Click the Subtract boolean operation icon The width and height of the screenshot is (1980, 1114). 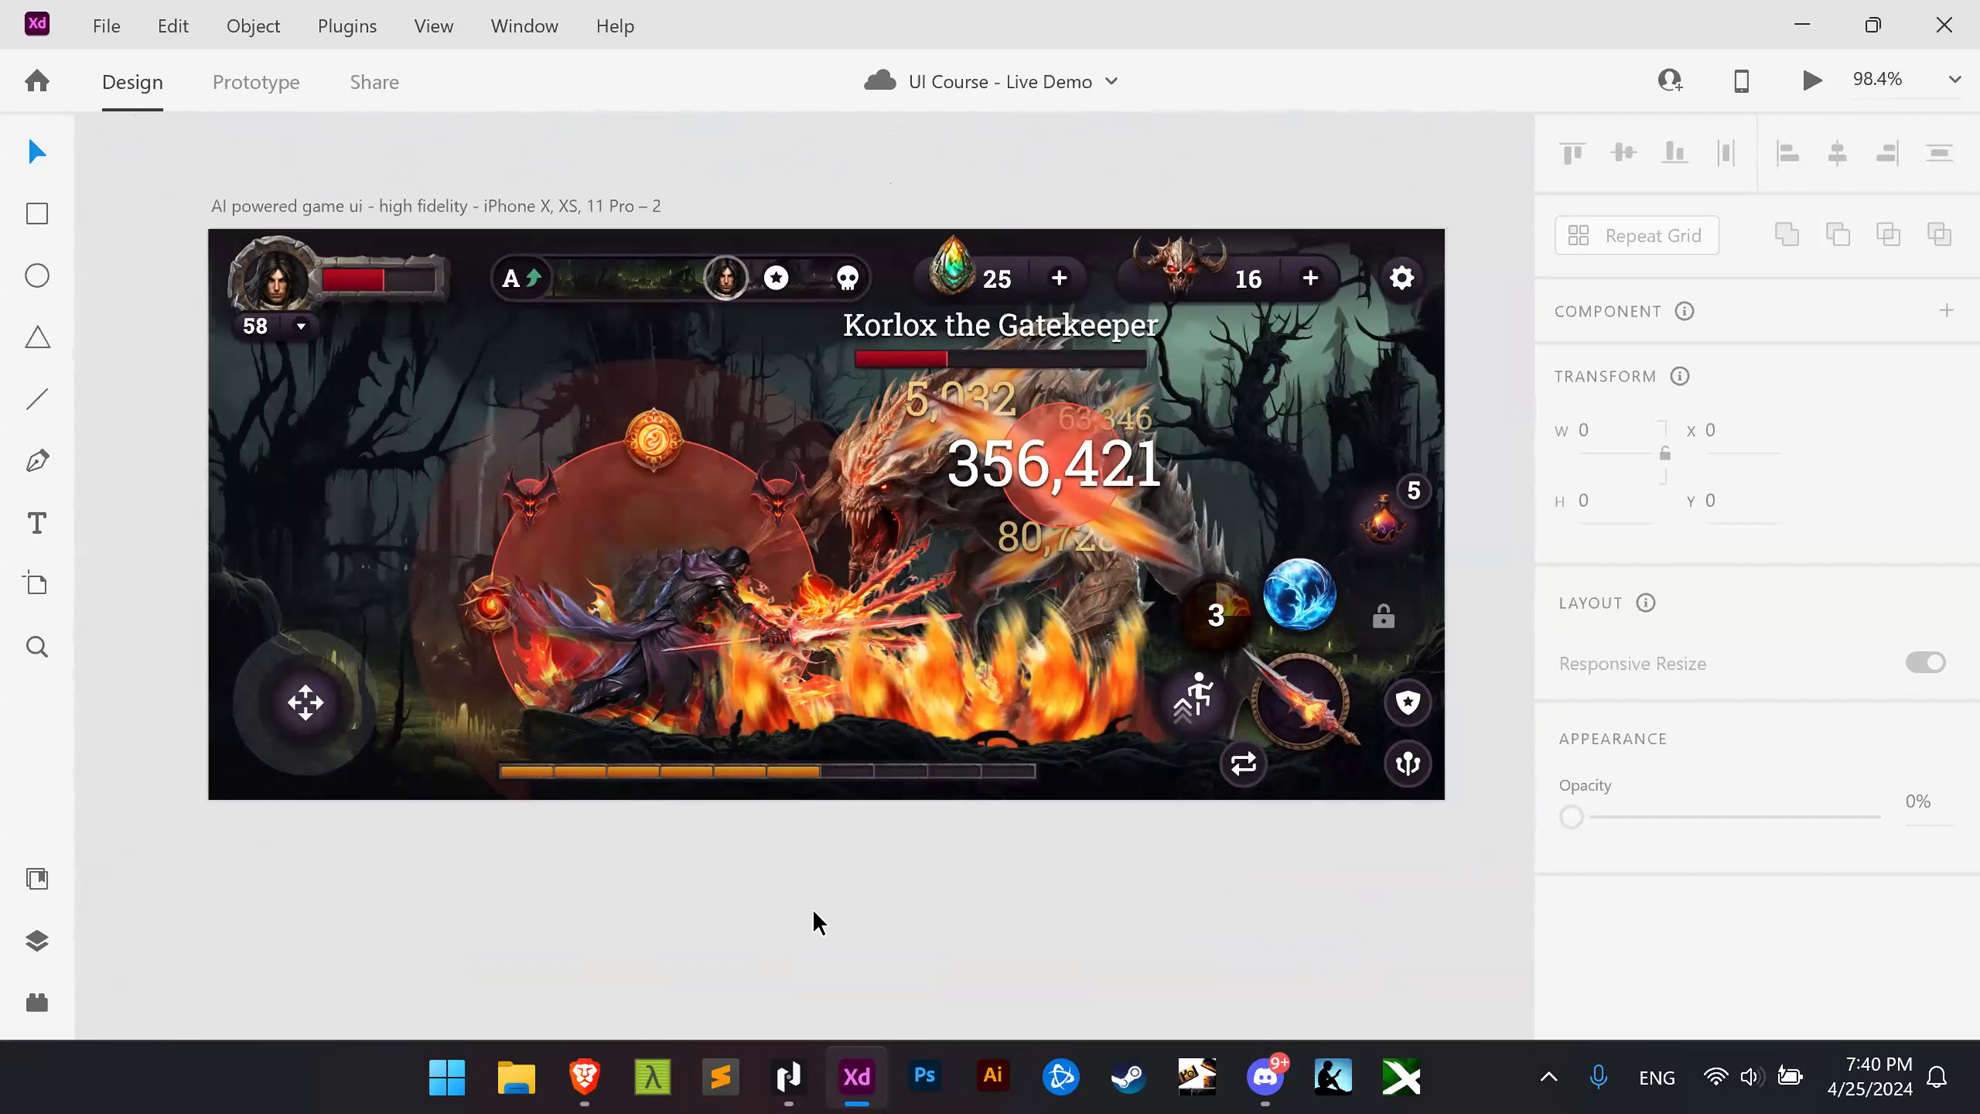click(1838, 235)
